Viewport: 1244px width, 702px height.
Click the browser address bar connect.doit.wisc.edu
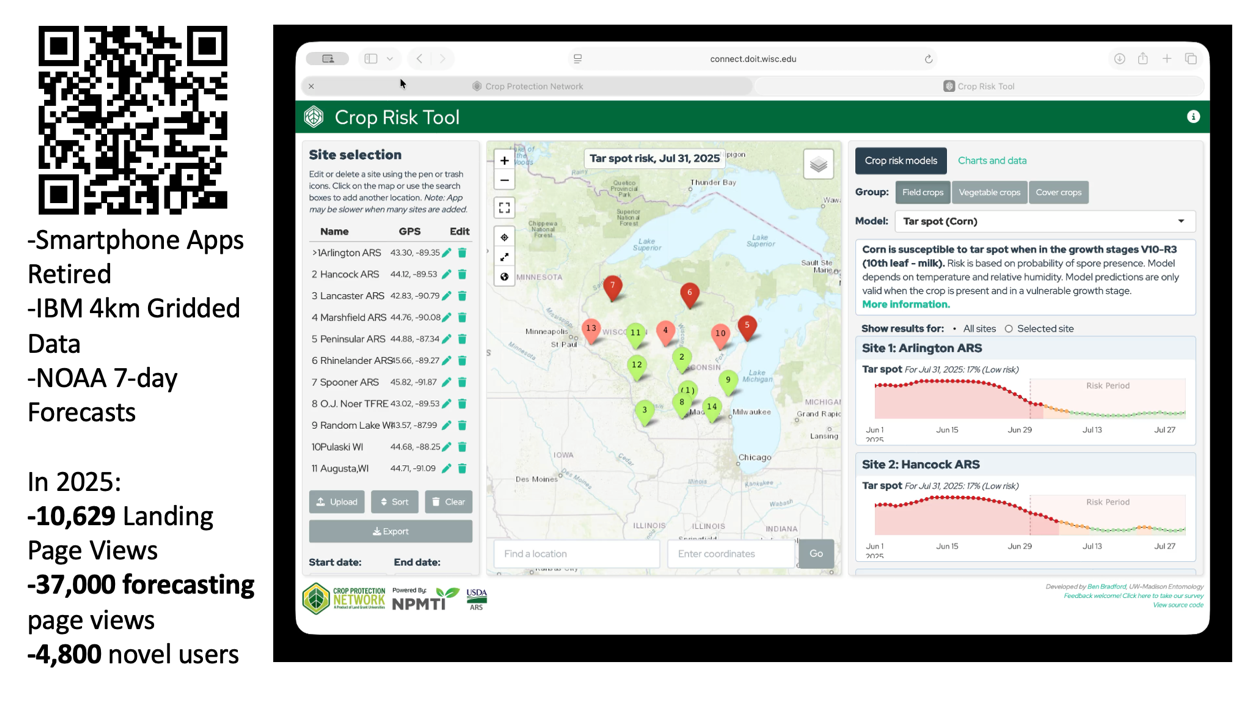tap(753, 59)
